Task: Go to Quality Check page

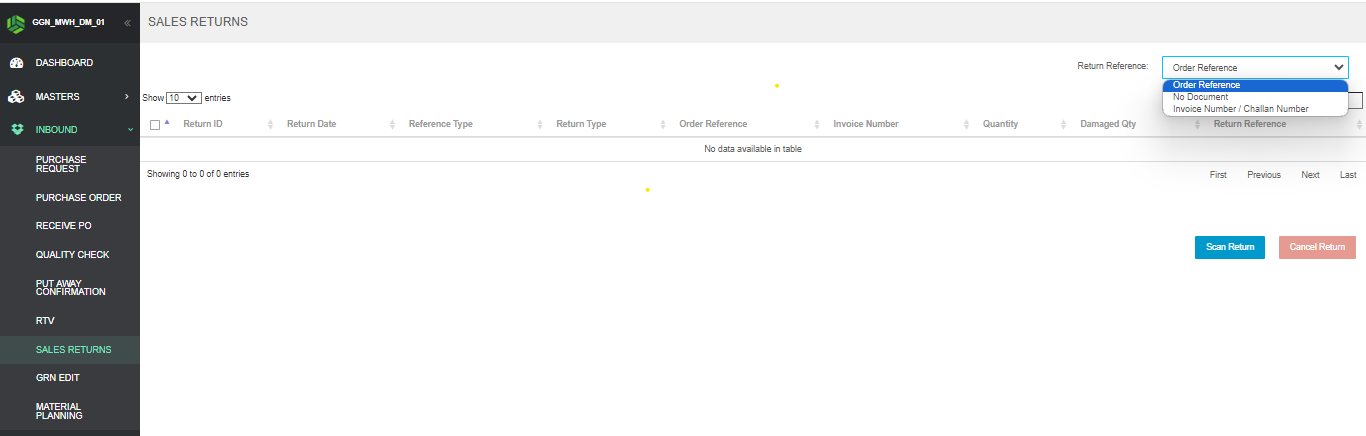Action: (72, 255)
